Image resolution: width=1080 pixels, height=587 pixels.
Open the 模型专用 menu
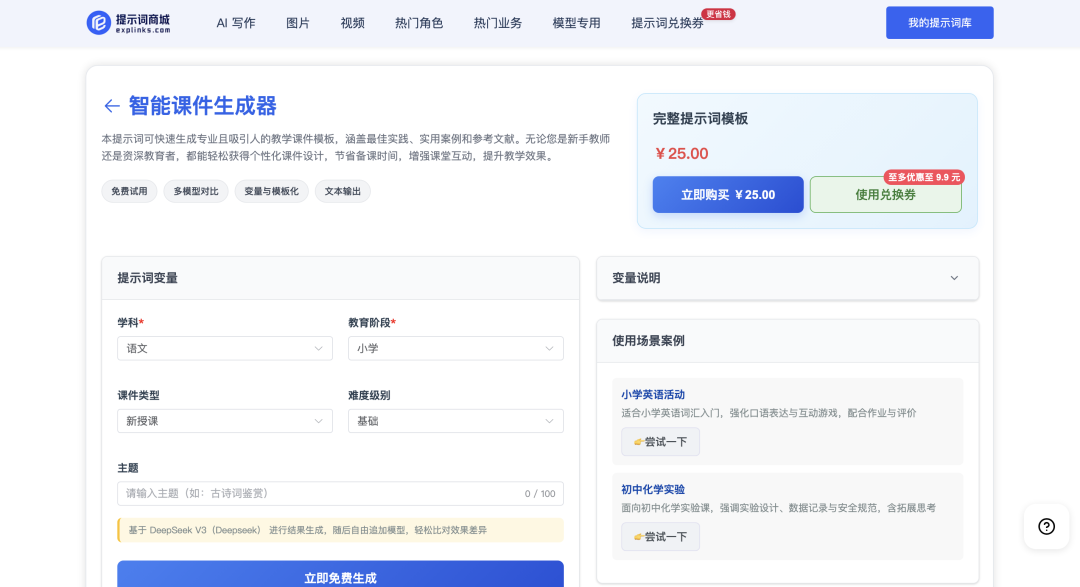(576, 23)
